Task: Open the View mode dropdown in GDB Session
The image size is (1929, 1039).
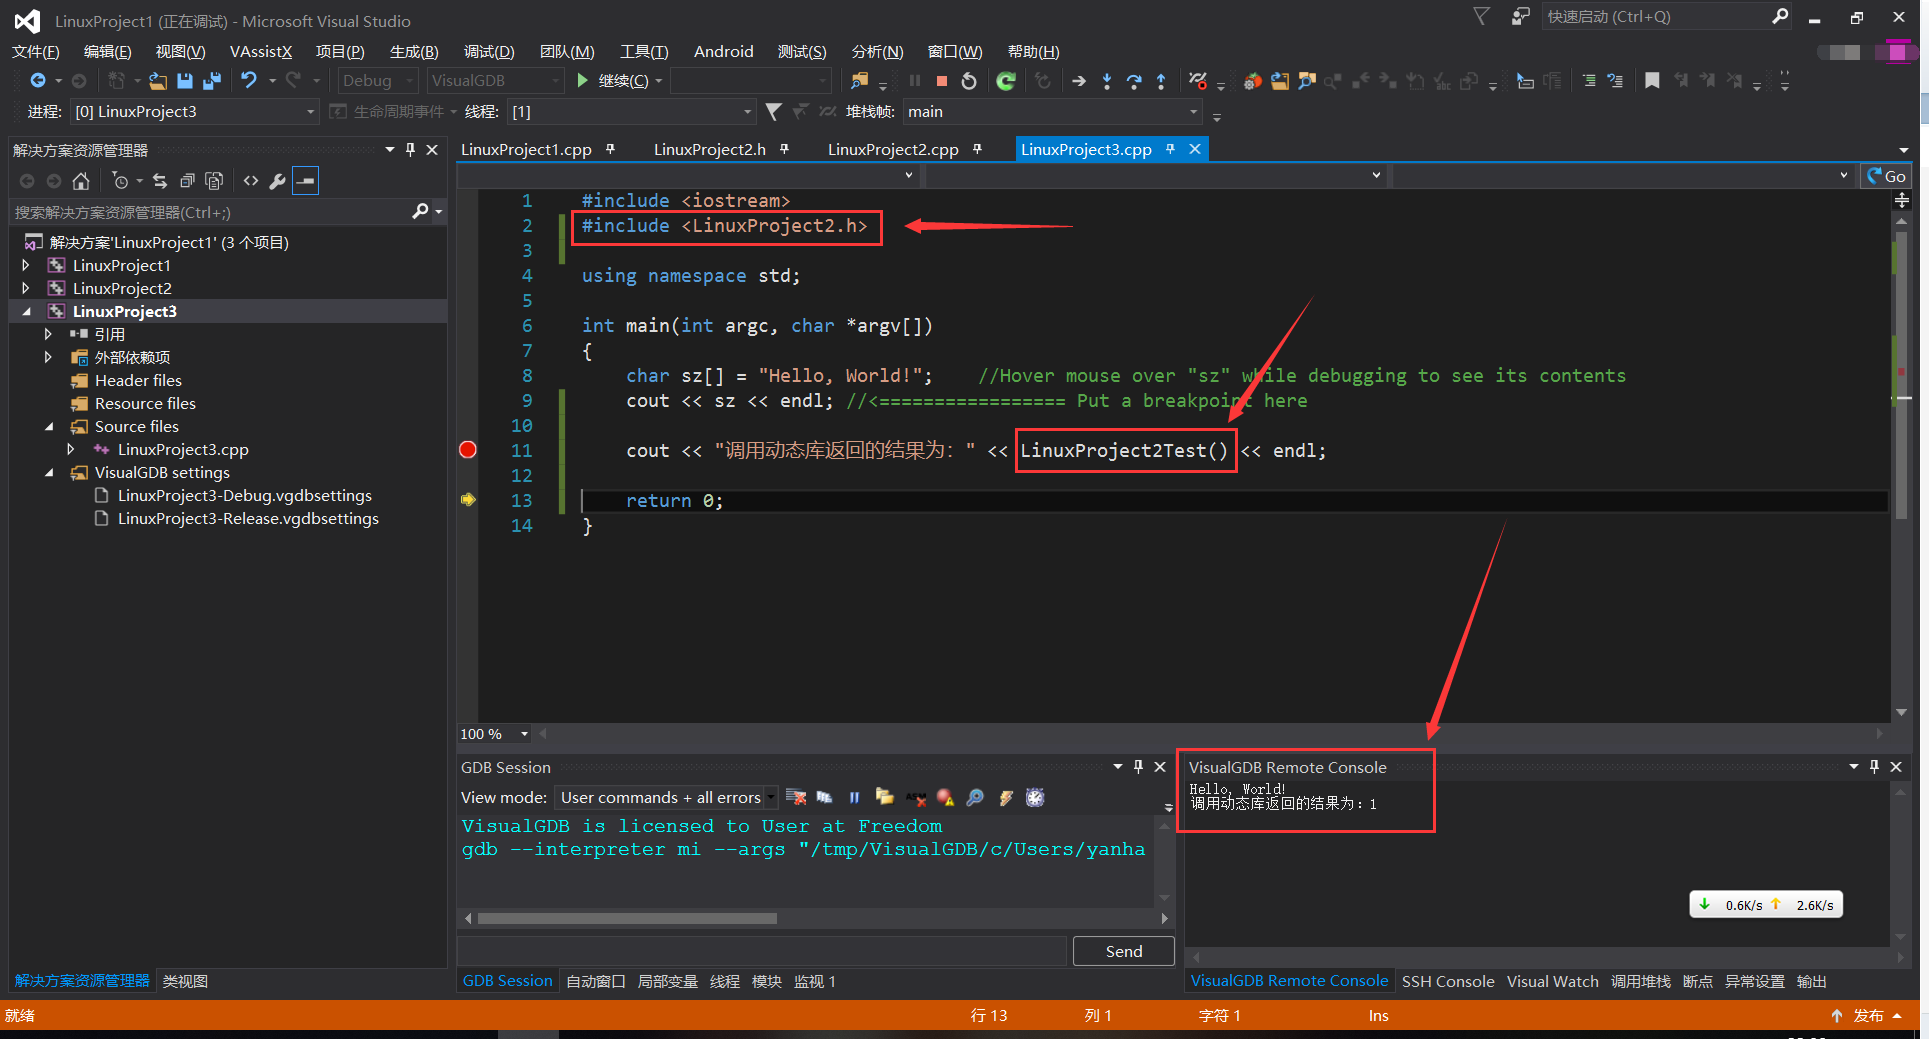Action: 769,797
